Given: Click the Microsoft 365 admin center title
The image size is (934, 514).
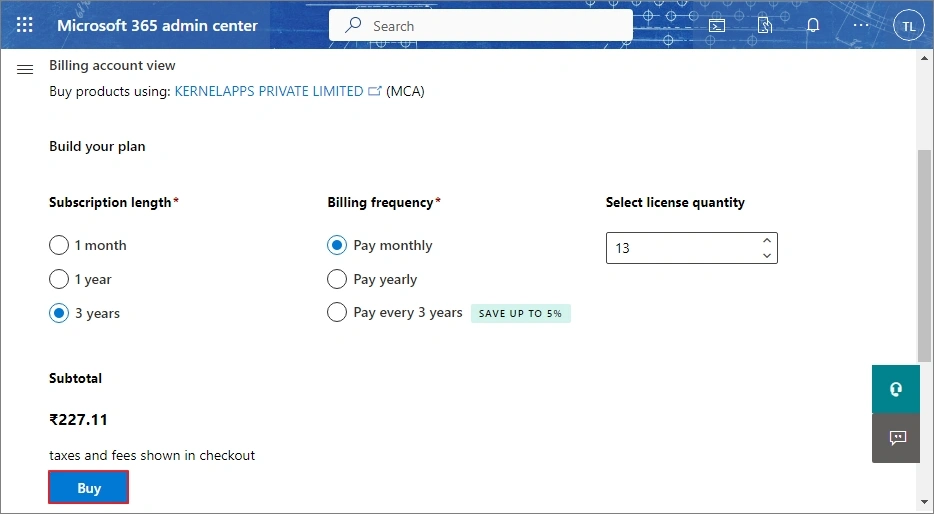Looking at the screenshot, I should [158, 26].
